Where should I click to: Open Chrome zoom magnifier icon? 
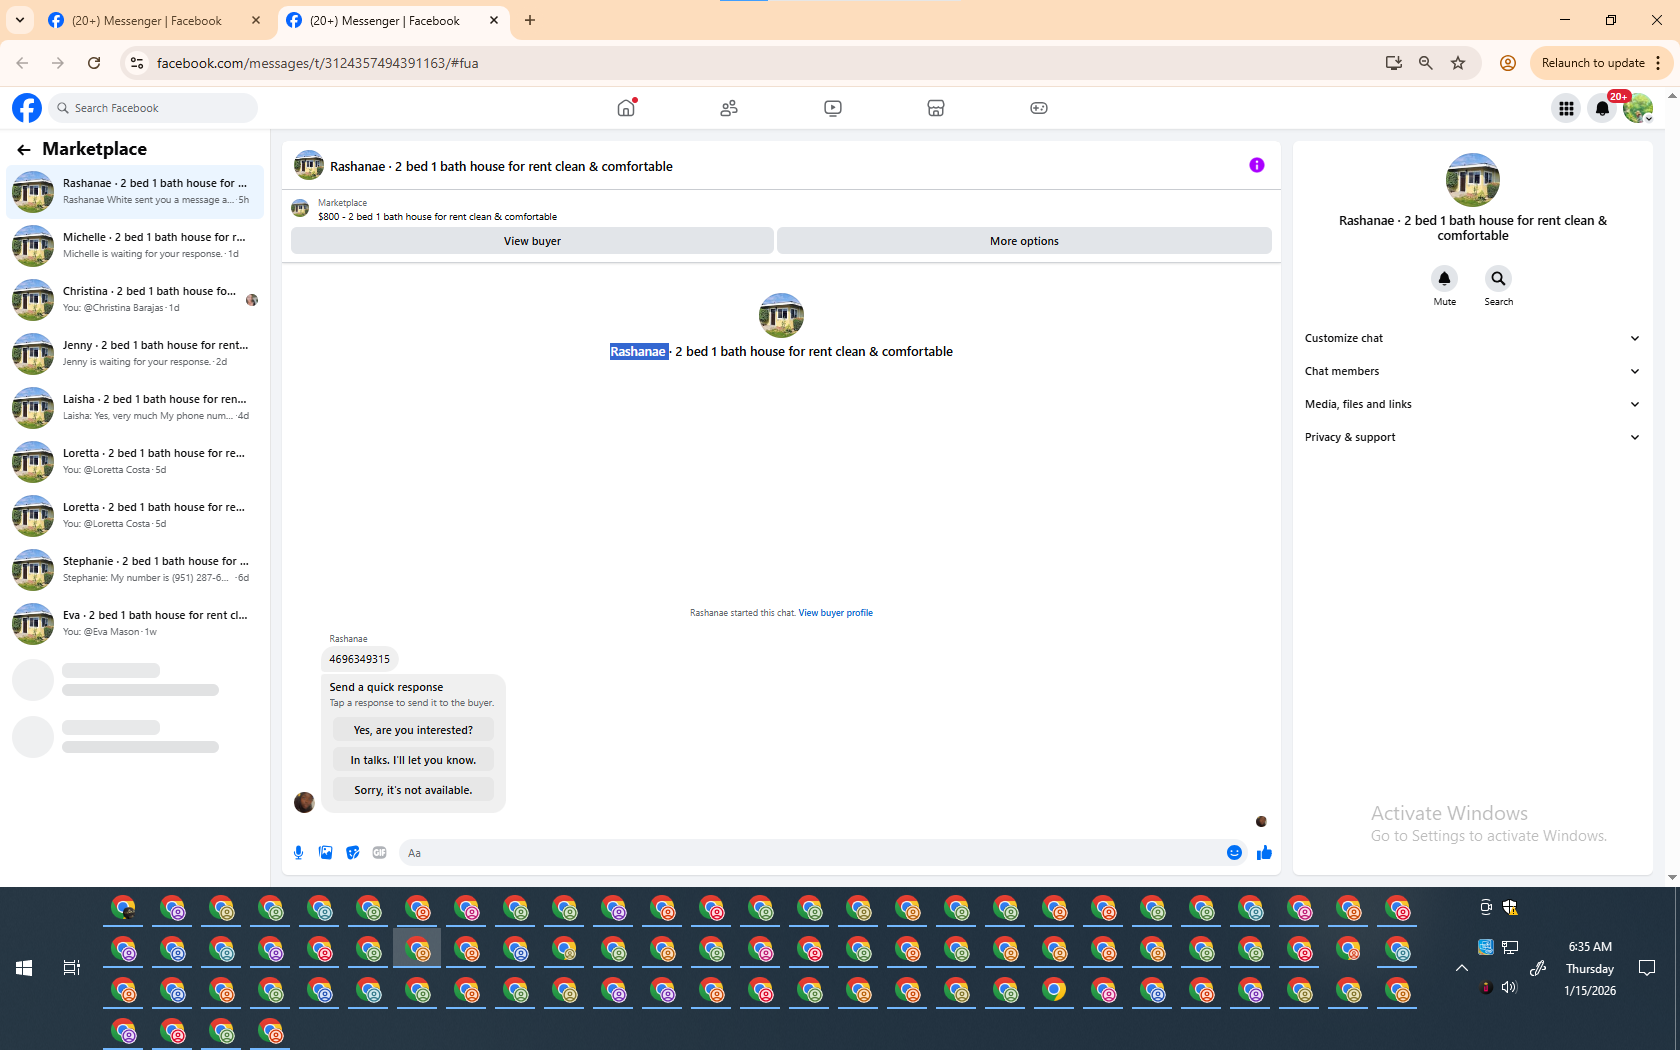pyautogui.click(x=1426, y=63)
